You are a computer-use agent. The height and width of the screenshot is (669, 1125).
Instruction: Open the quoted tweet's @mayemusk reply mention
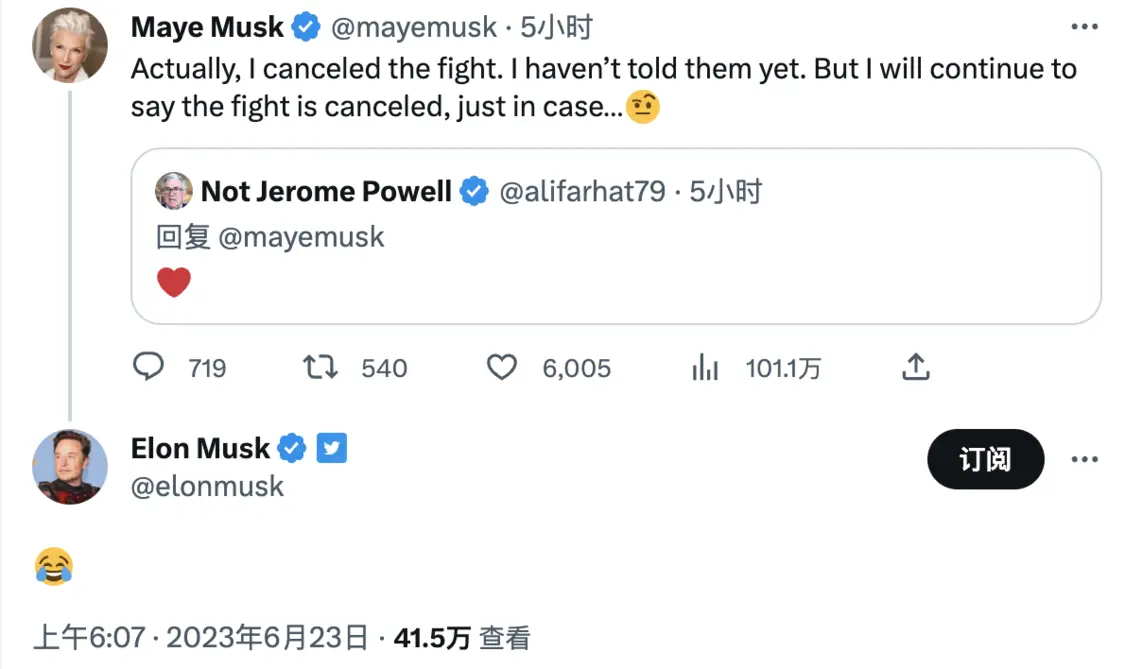(301, 237)
